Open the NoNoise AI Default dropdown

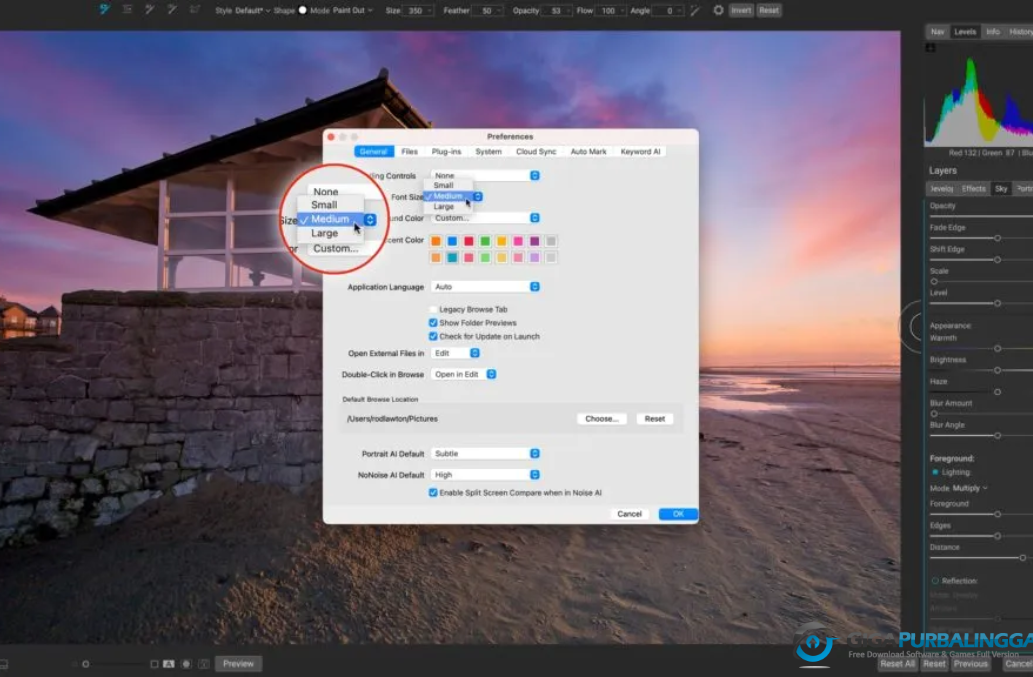(x=486, y=474)
